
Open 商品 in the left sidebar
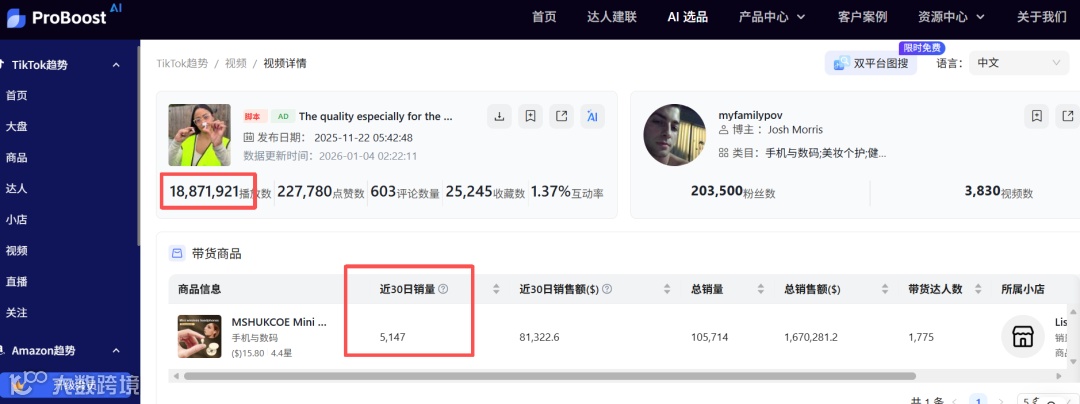[x=17, y=158]
